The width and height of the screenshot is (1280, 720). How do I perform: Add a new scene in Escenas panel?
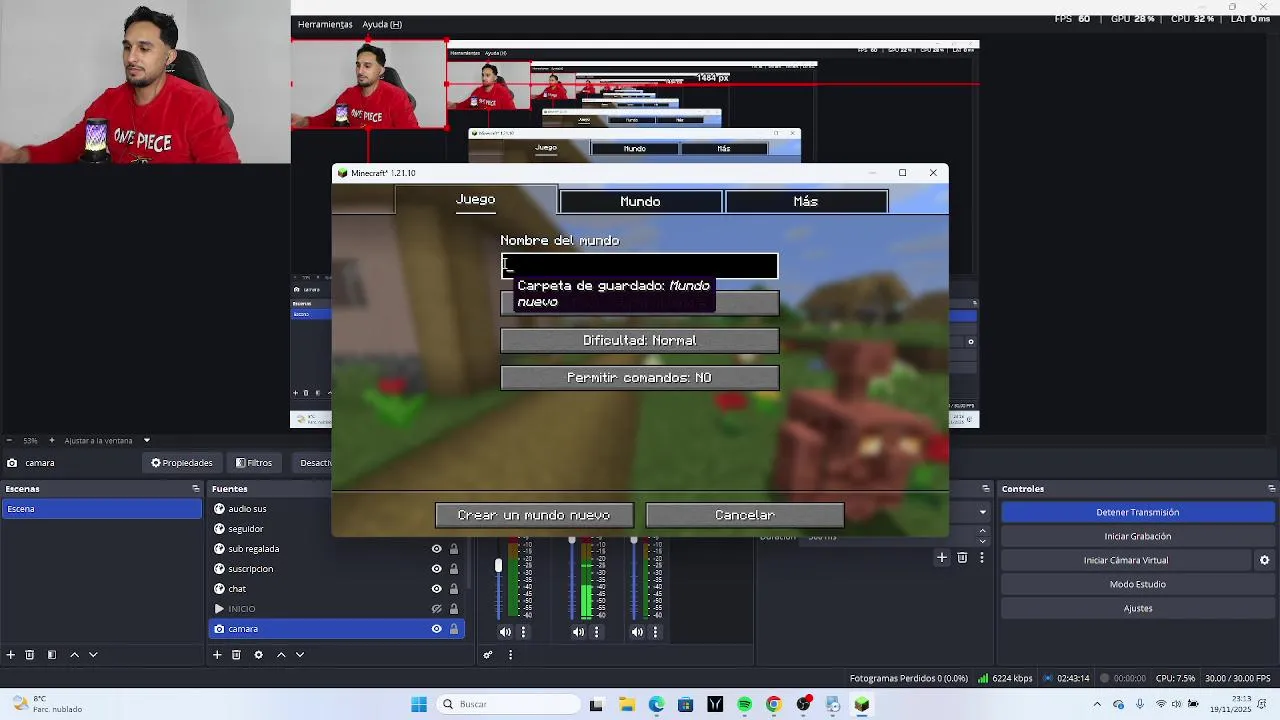[10, 655]
